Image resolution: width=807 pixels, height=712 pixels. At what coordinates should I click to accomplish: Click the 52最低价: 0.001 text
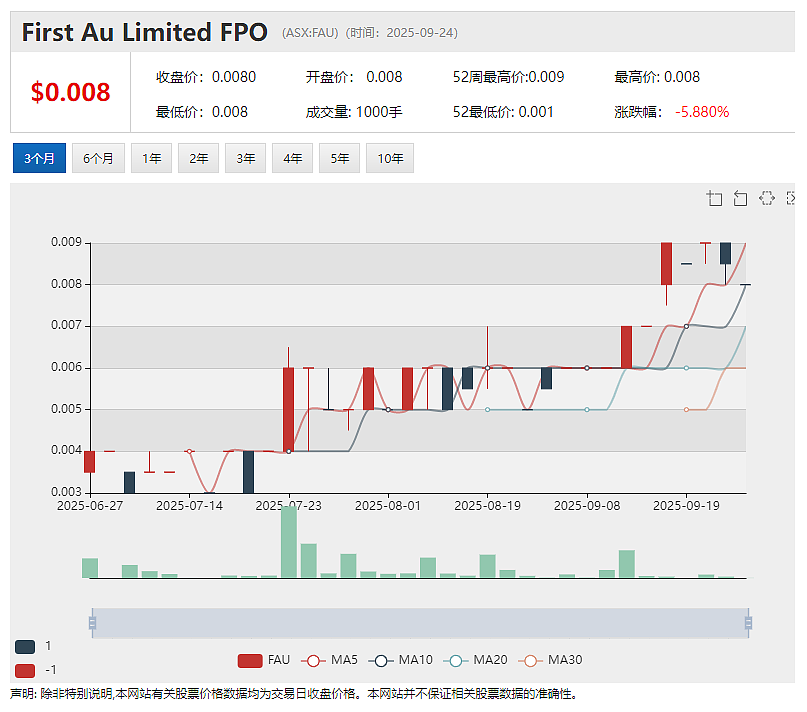click(503, 112)
